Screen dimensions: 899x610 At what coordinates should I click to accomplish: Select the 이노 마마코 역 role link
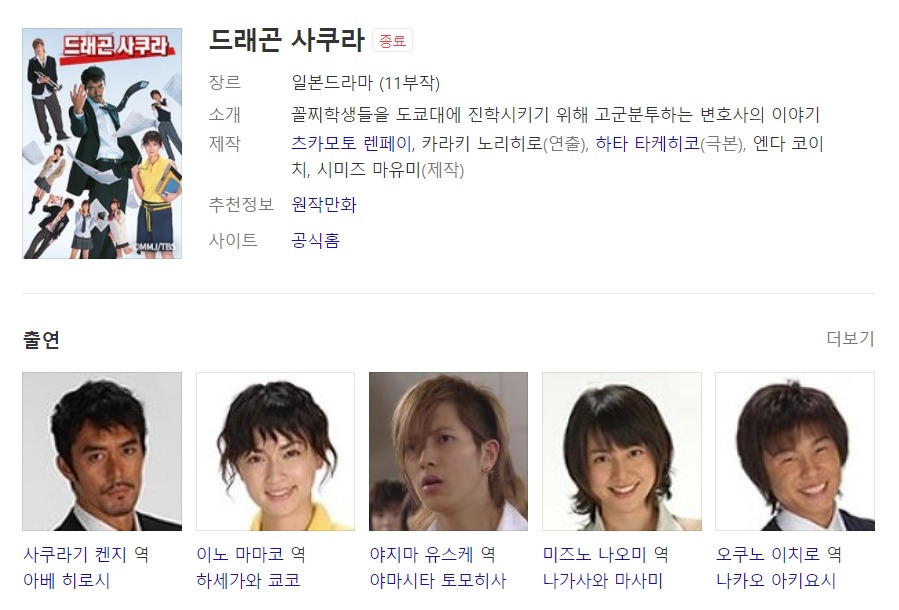[x=251, y=554]
